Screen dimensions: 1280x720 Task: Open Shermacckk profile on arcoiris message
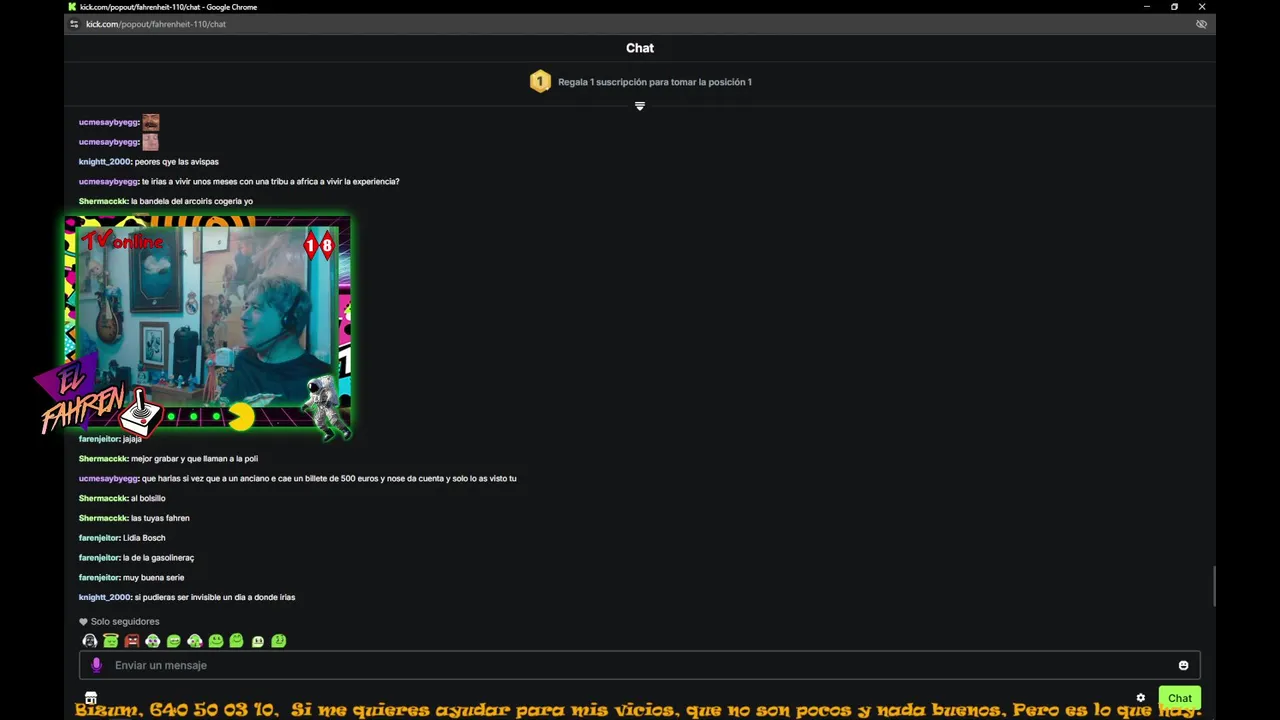[x=104, y=202]
